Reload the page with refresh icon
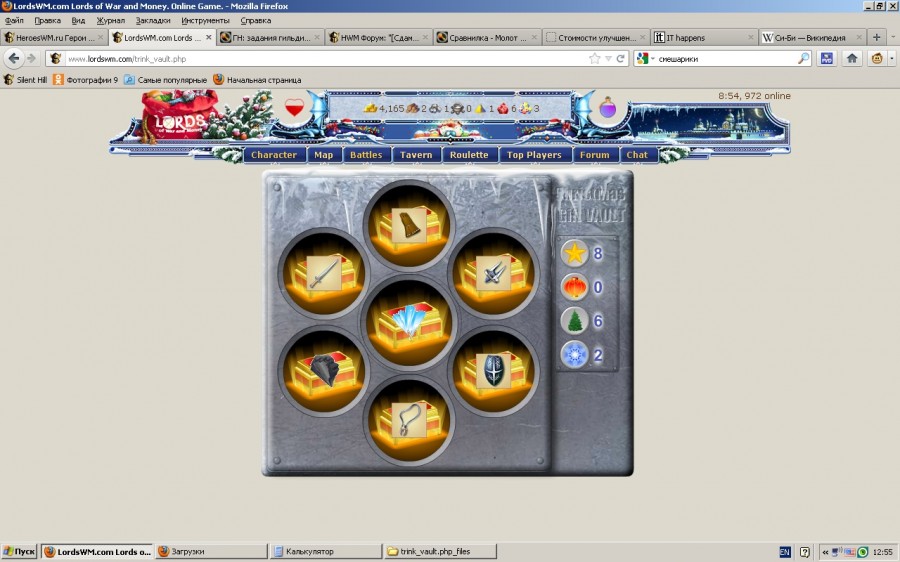 pyautogui.click(x=620, y=59)
